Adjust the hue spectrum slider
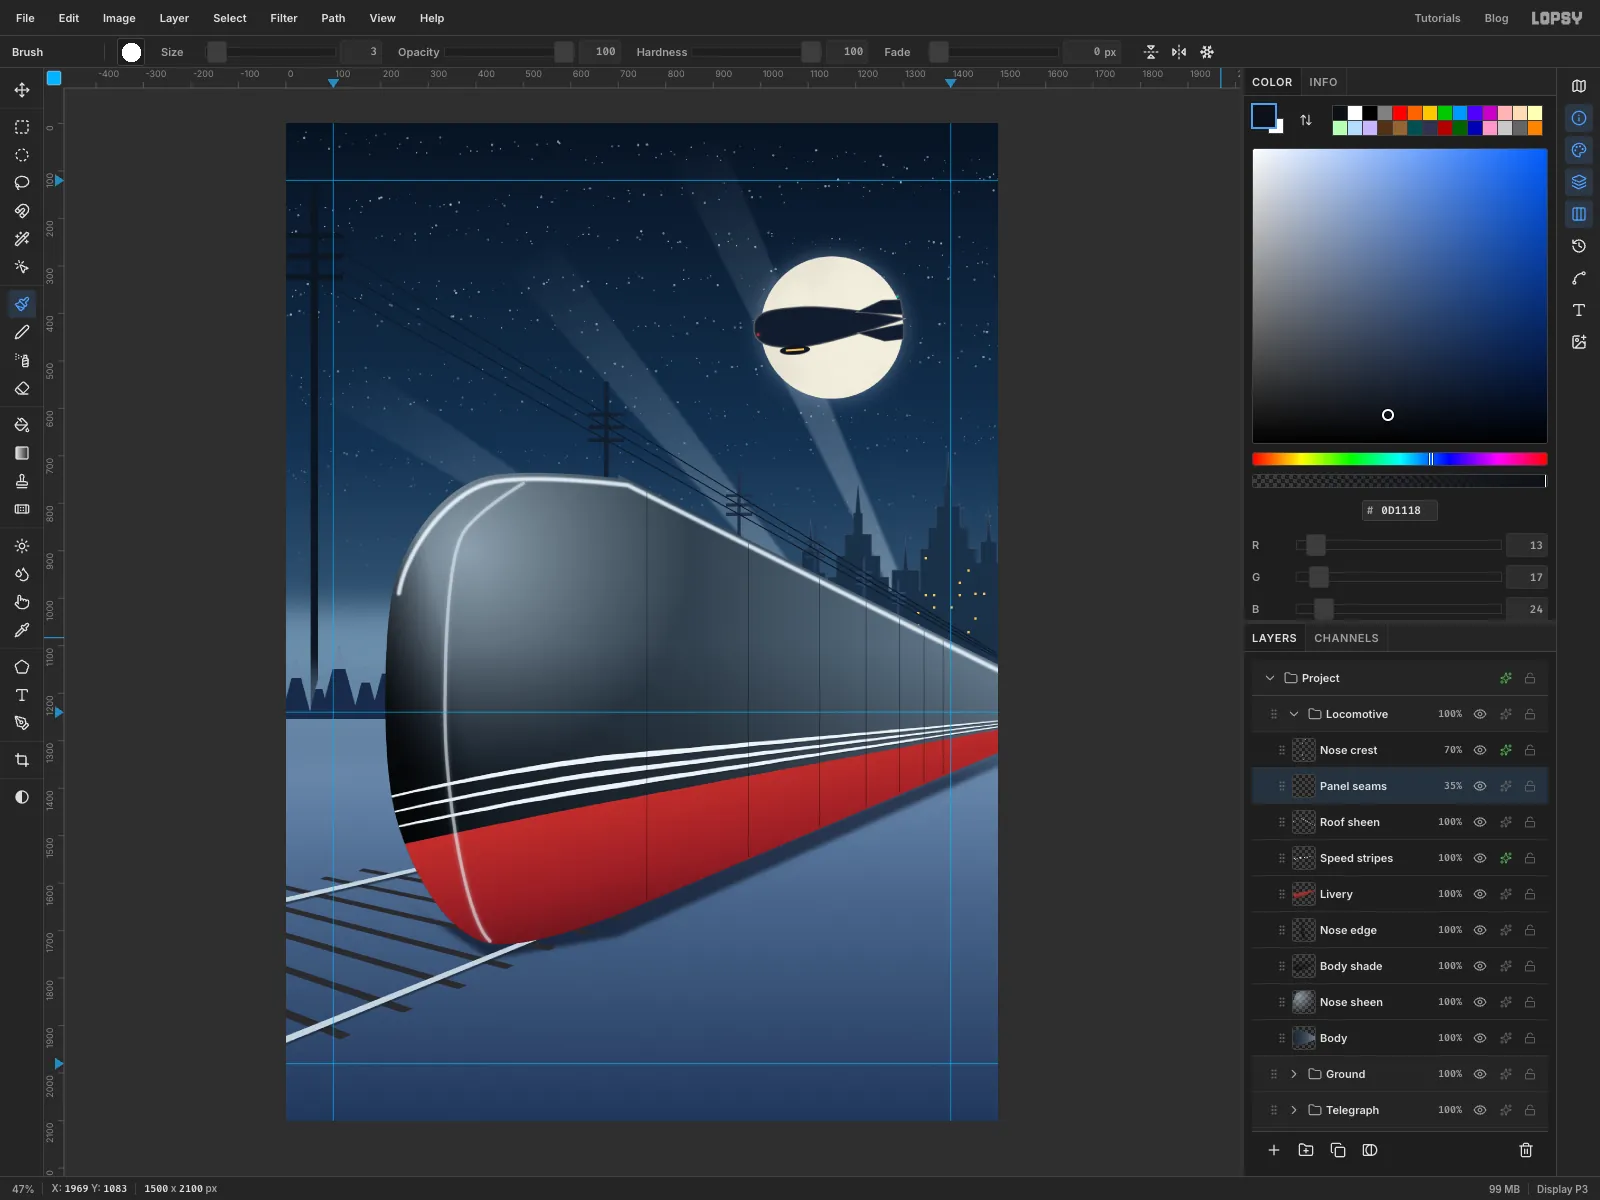The image size is (1600, 1200). click(x=1400, y=459)
